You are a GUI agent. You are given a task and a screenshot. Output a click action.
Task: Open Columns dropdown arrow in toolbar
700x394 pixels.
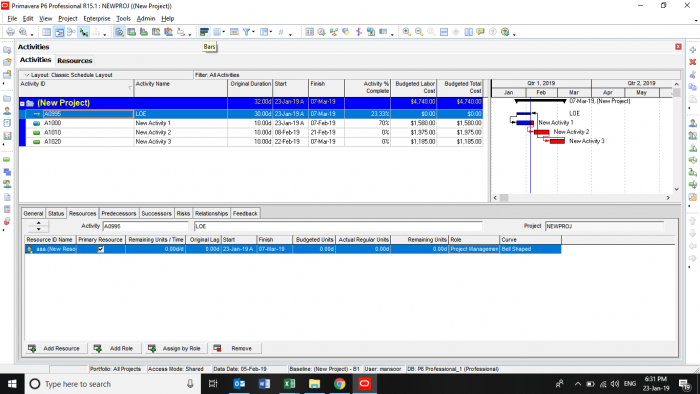click(x=224, y=32)
